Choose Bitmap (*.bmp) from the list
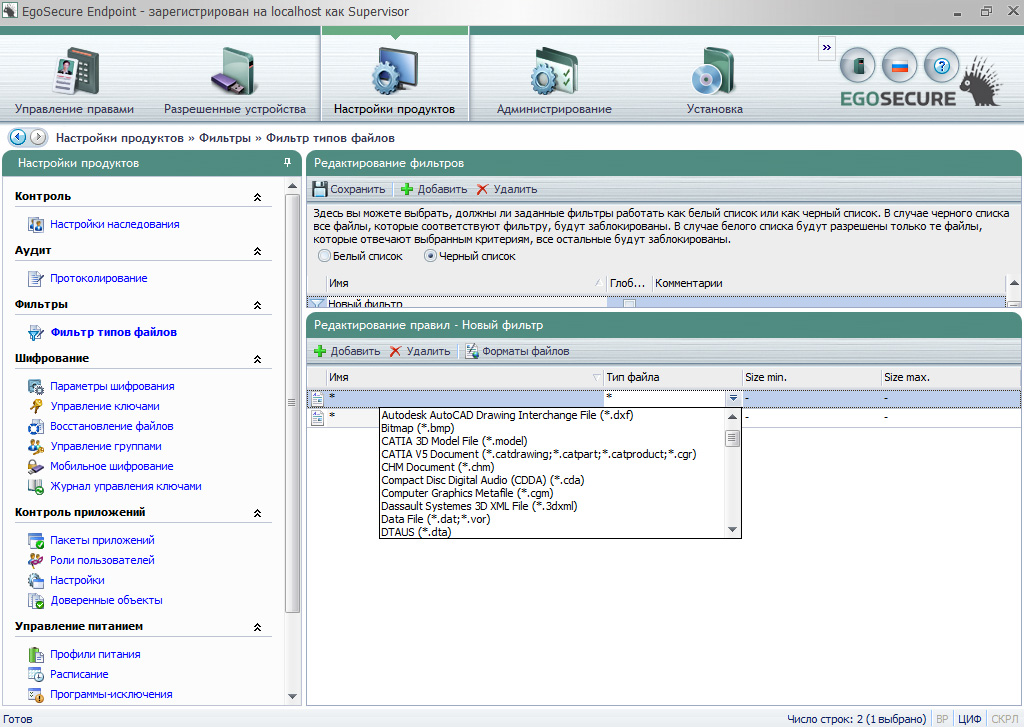The height and width of the screenshot is (727, 1024). (417, 428)
